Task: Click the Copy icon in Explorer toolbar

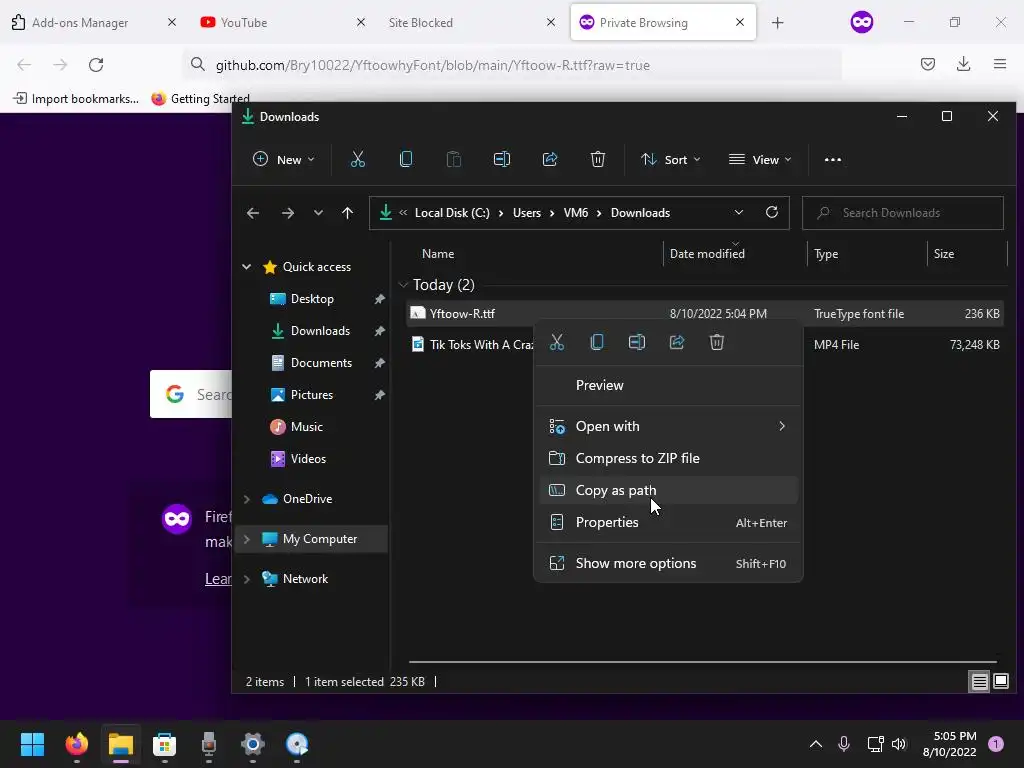Action: (406, 159)
